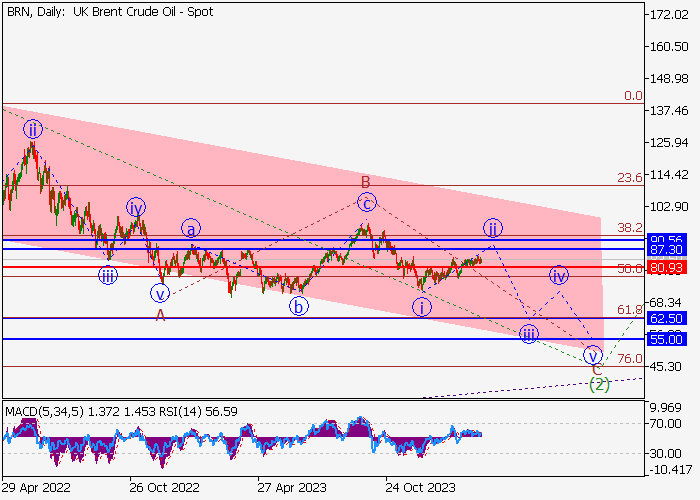This screenshot has height=500, width=700.
Task: Click the 9.969 indicator axis value
Action: [x=665, y=408]
